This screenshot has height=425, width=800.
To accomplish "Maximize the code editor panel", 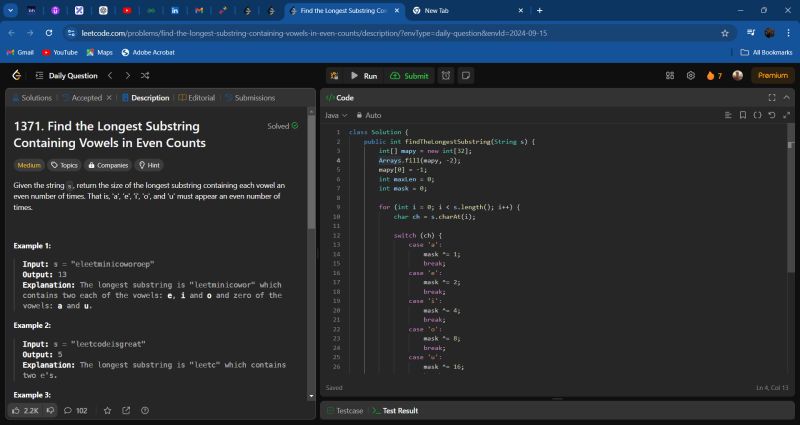I will pos(771,98).
